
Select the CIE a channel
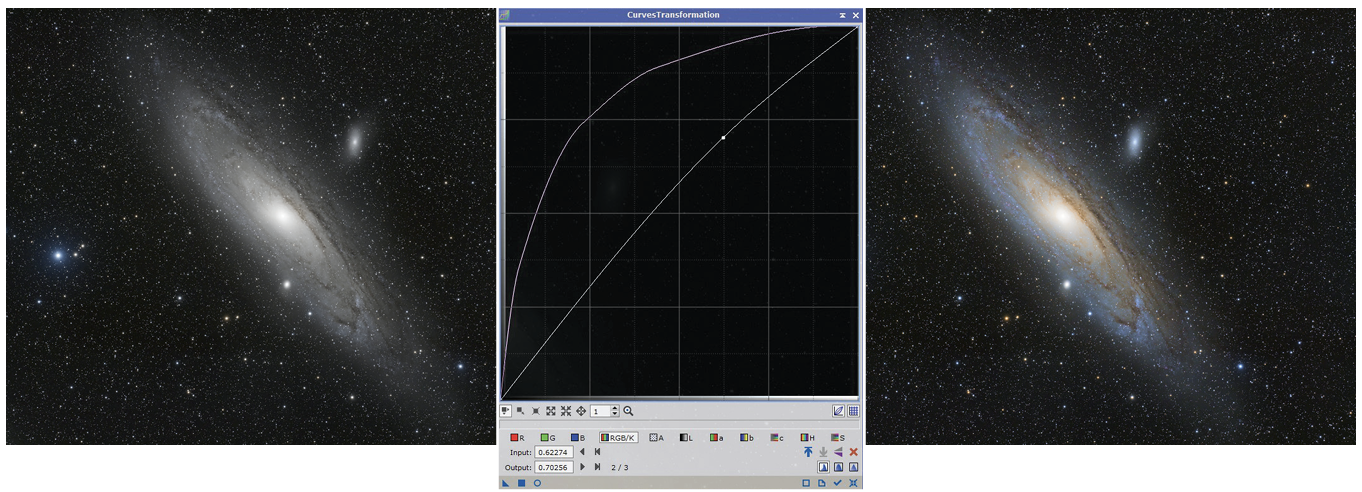pos(716,438)
